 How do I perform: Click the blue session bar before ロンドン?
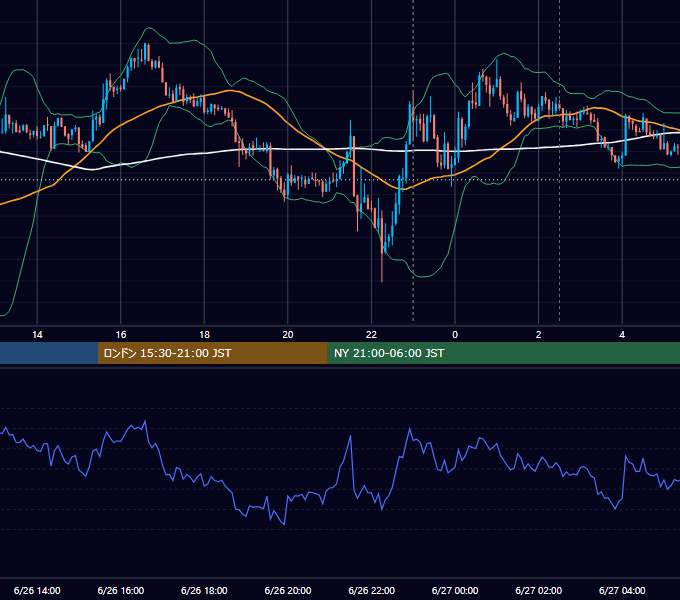[x=49, y=353]
